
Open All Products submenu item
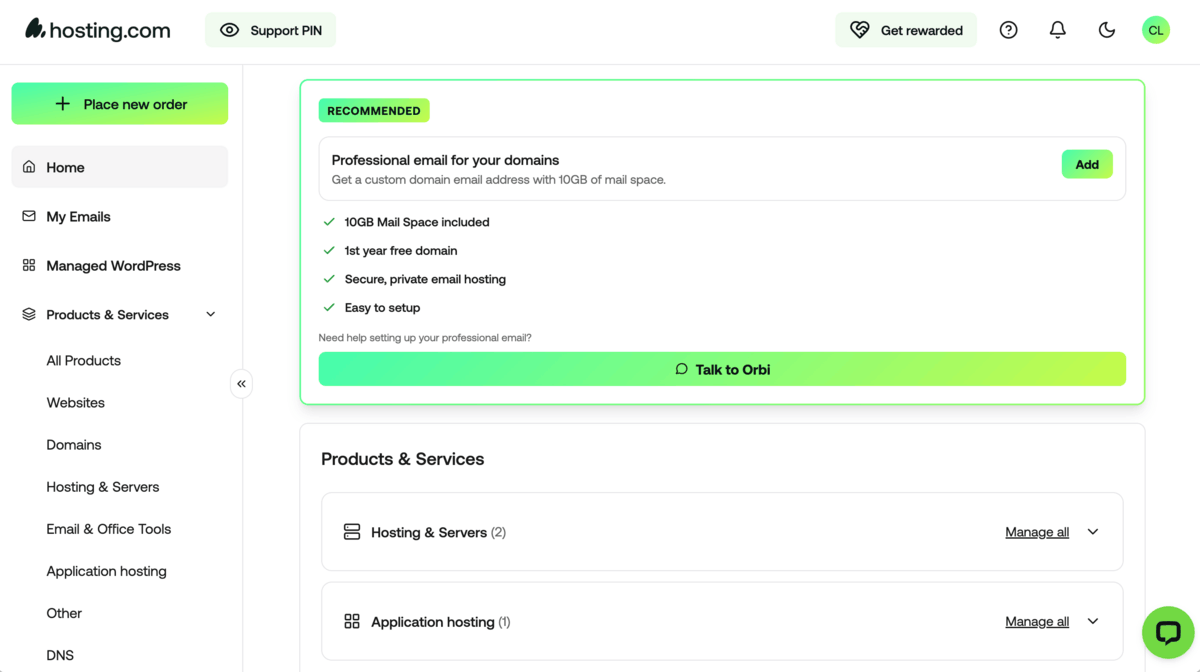click(x=83, y=360)
